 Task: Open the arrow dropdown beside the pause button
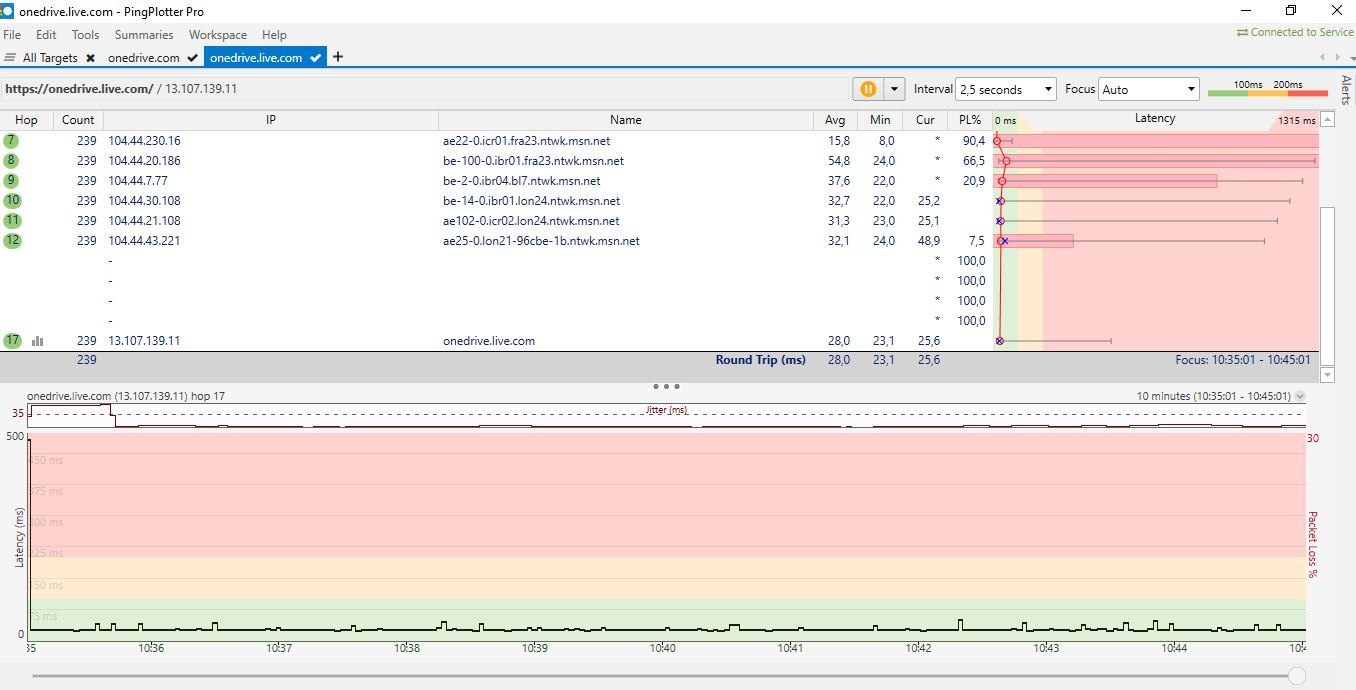[894, 89]
